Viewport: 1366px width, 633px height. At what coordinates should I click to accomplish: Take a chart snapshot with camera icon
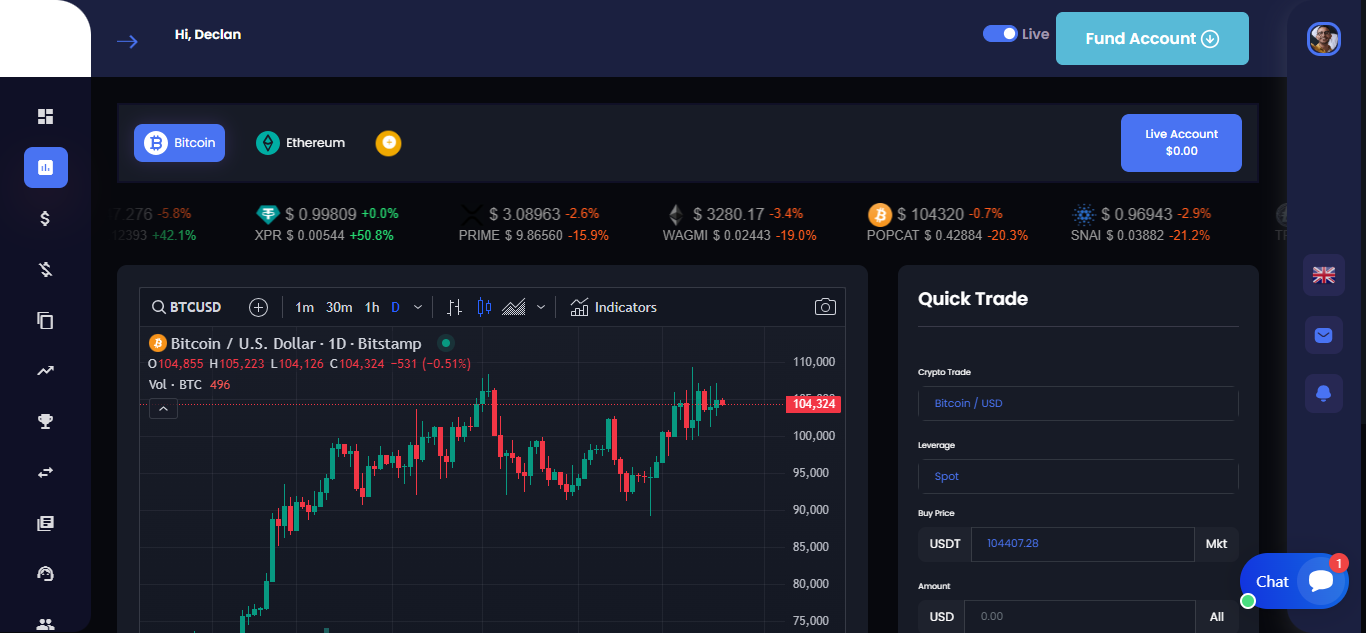(x=825, y=307)
